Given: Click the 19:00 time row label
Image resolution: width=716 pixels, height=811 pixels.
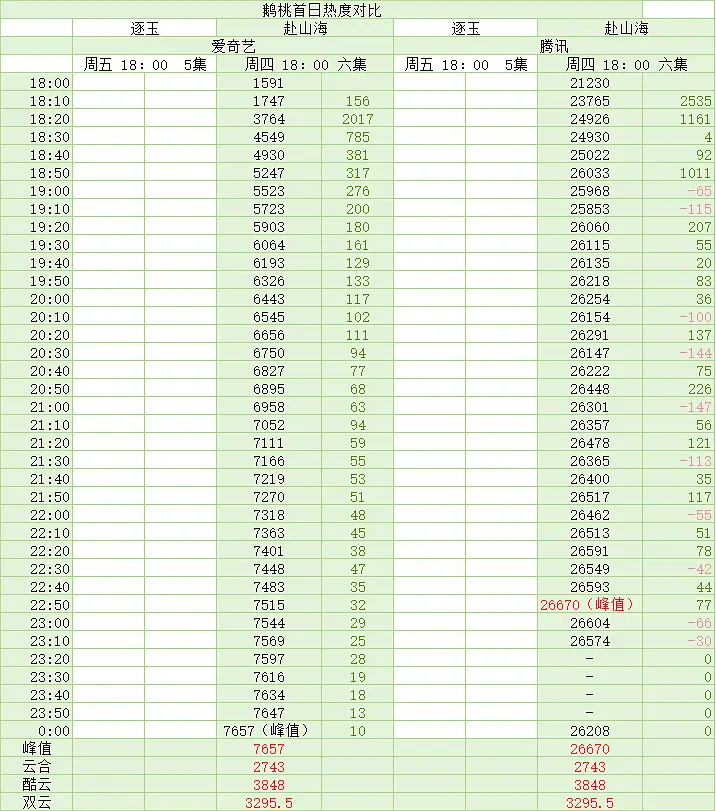Looking at the screenshot, I should [50, 191].
